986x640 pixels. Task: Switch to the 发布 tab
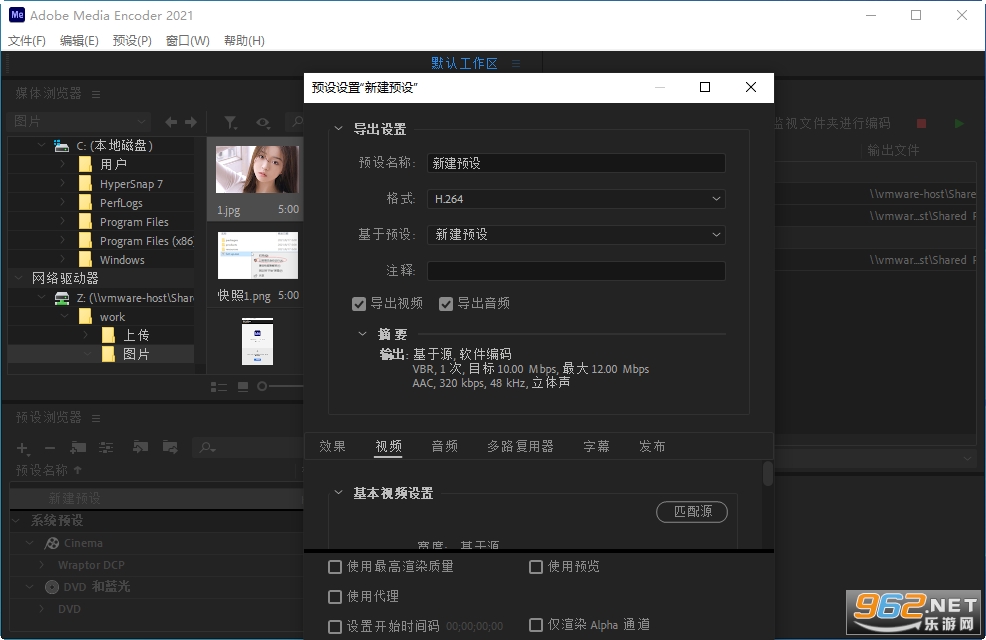click(652, 446)
